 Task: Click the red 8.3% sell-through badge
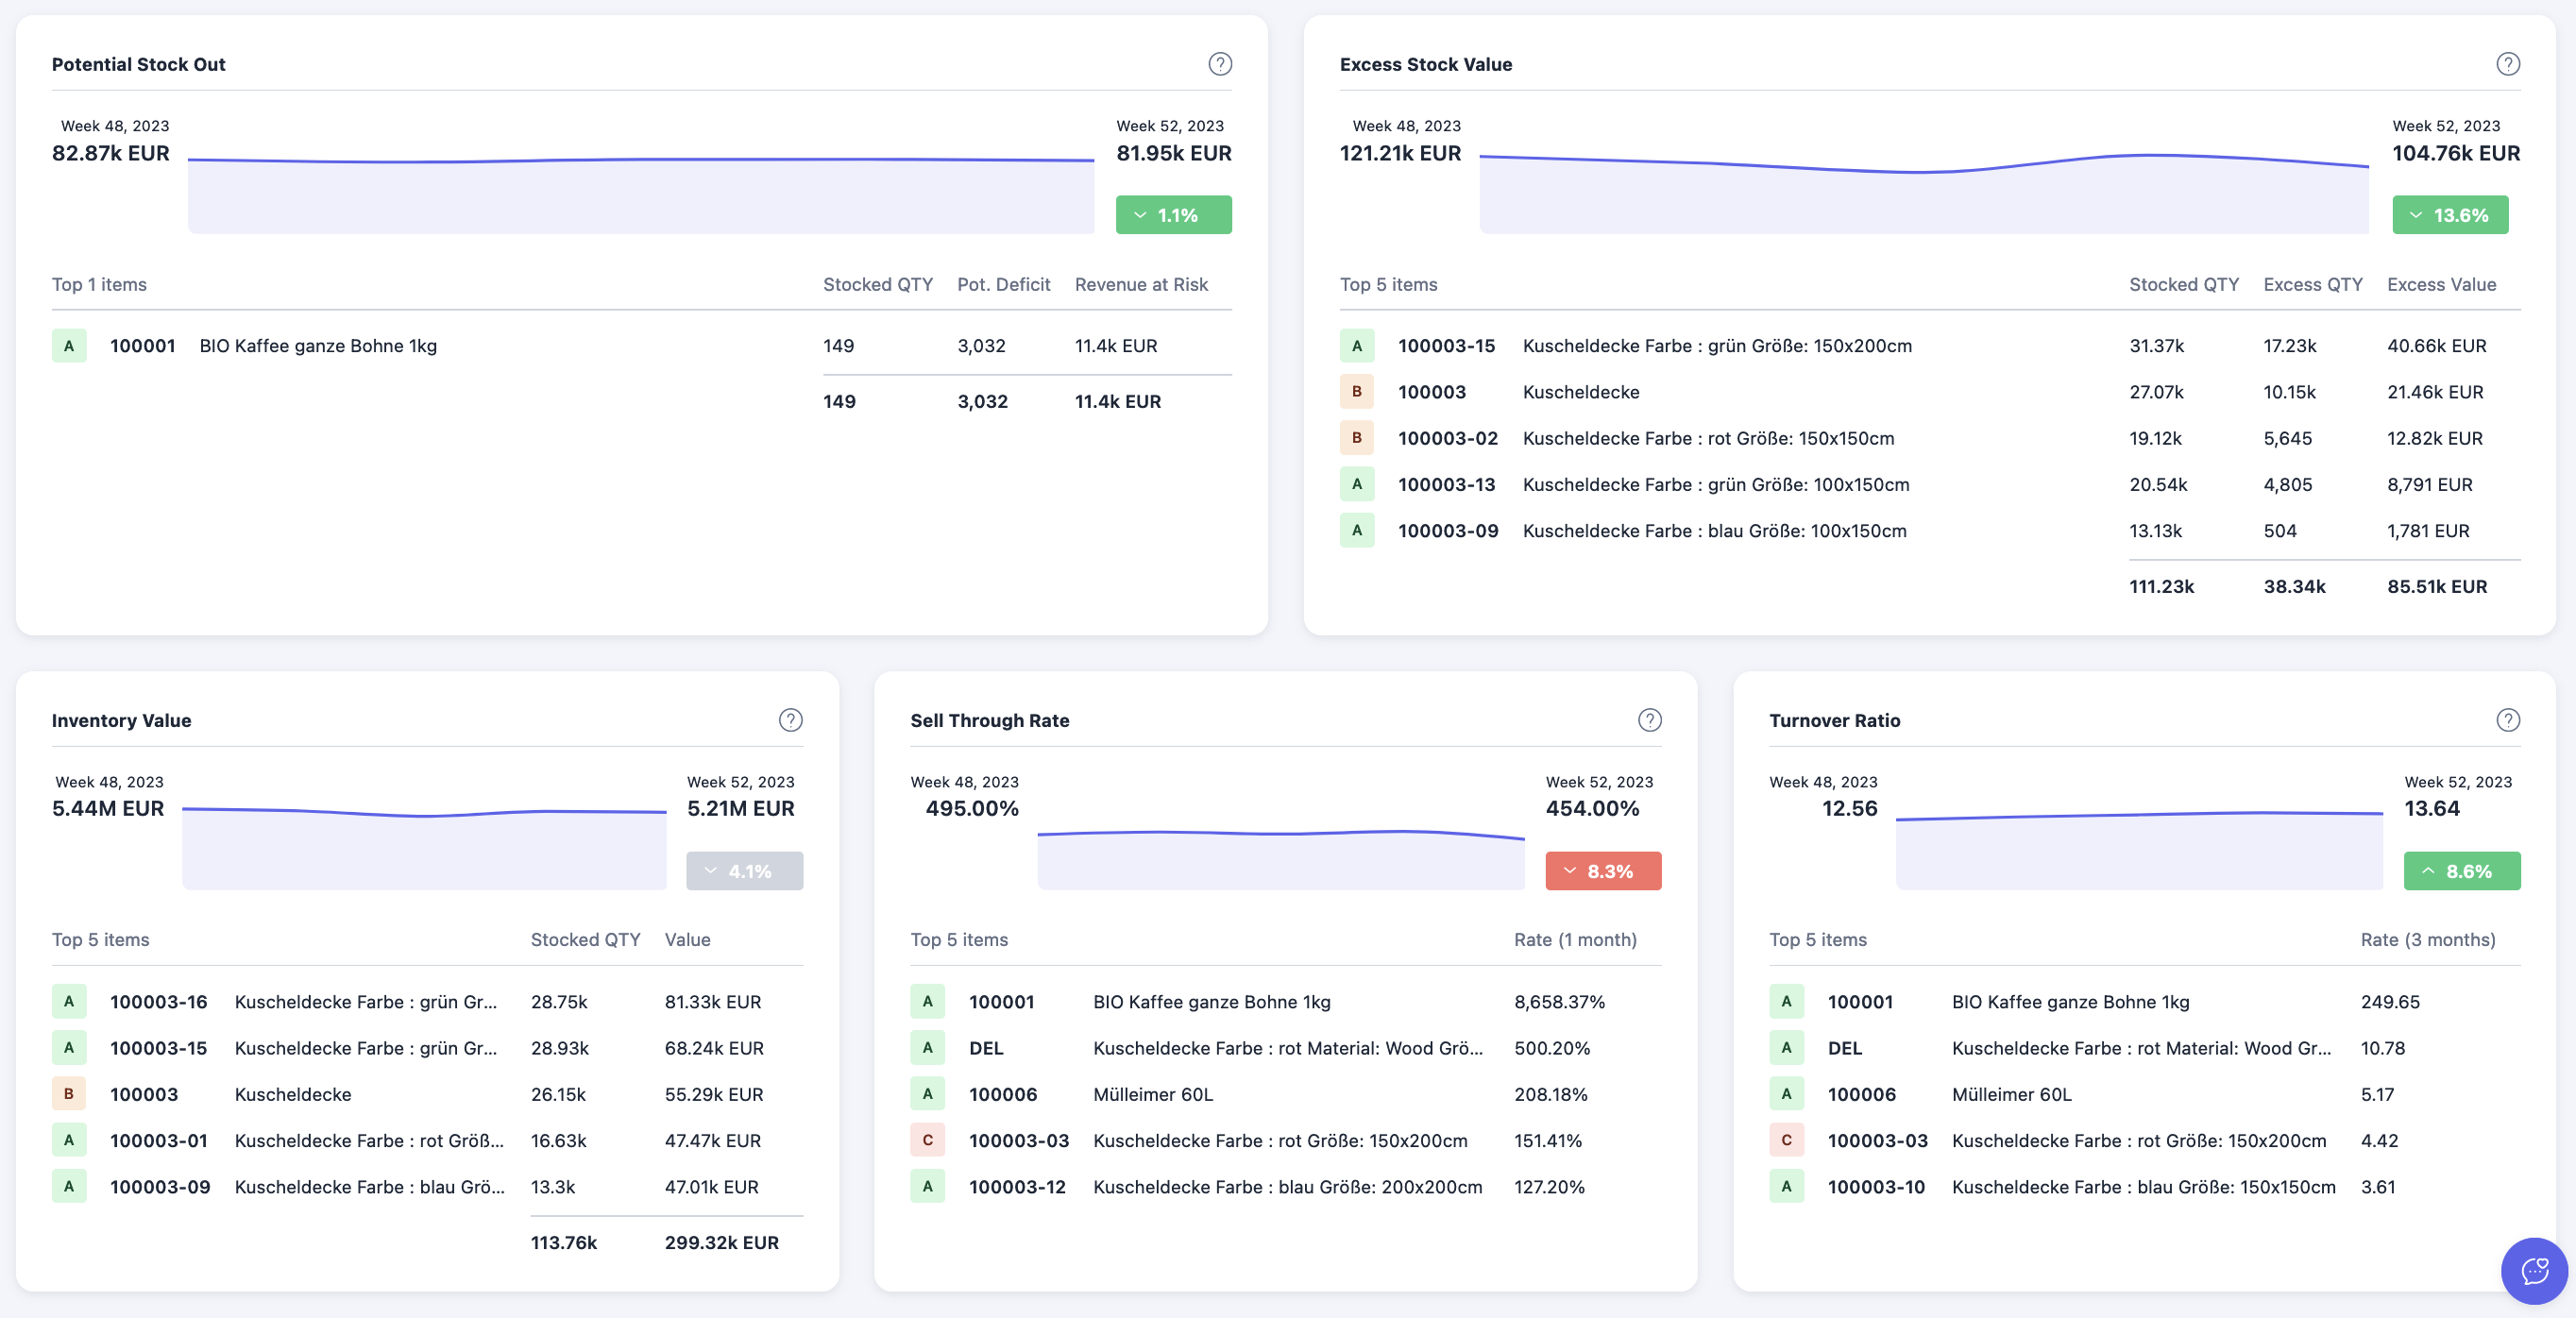(x=1602, y=871)
